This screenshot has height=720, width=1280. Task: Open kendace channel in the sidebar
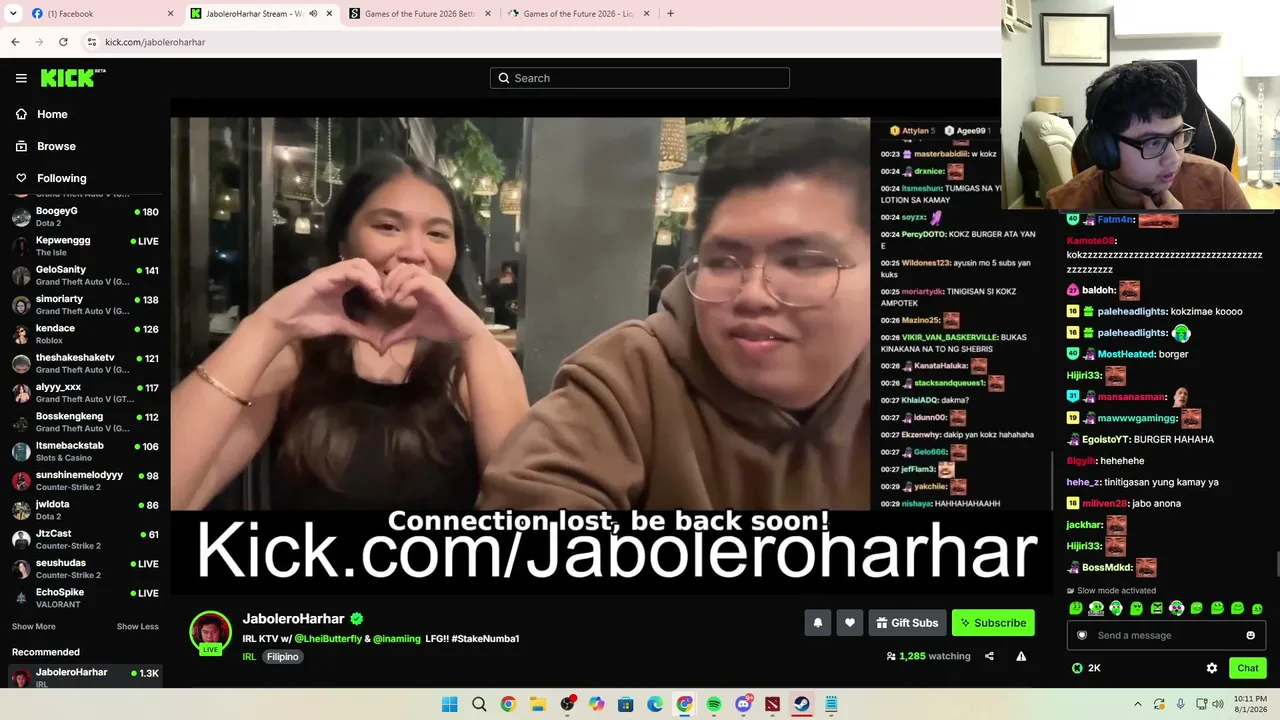(x=85, y=334)
